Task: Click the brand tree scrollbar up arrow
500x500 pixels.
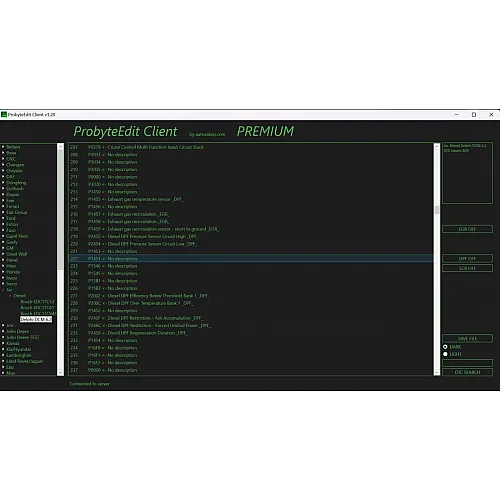Action: pyautogui.click(x=60, y=147)
